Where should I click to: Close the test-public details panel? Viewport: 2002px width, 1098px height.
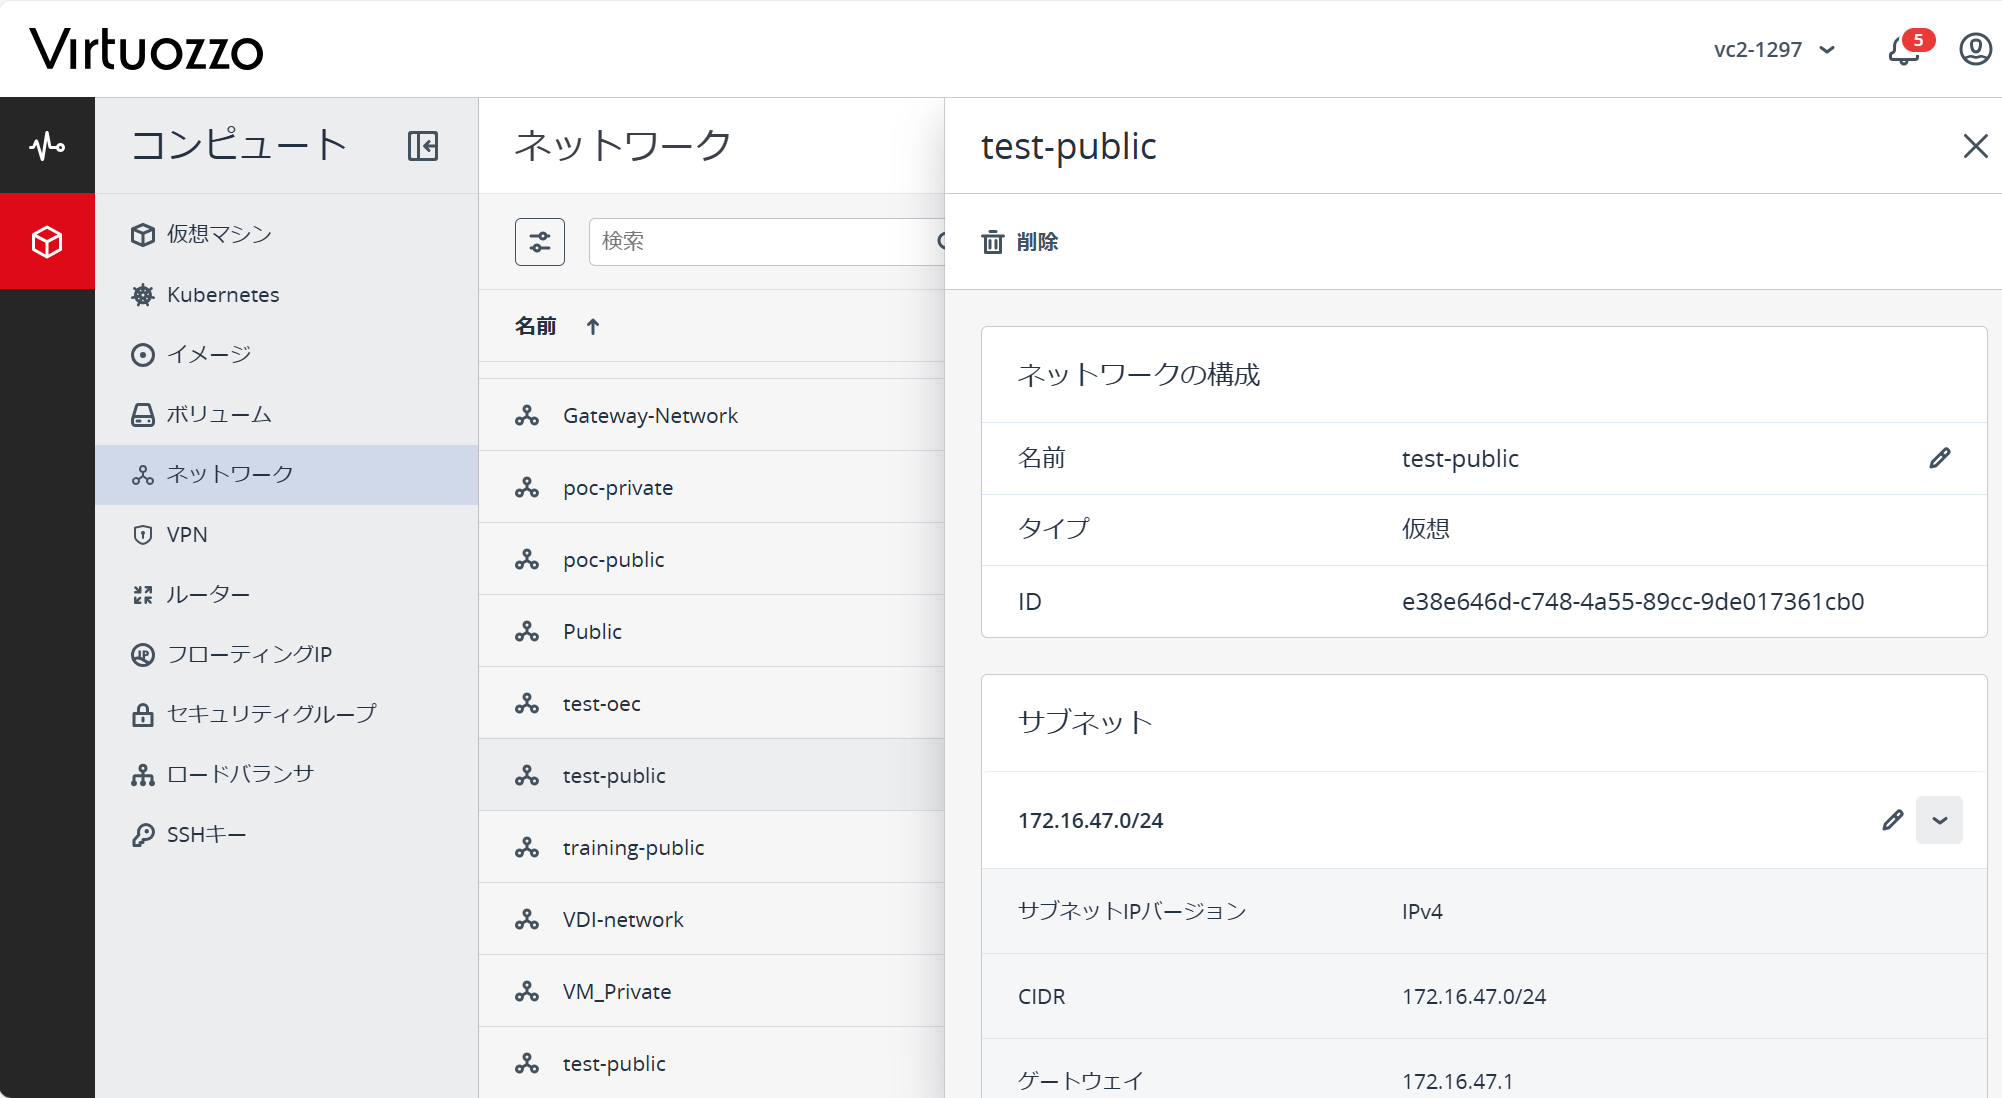[1975, 146]
